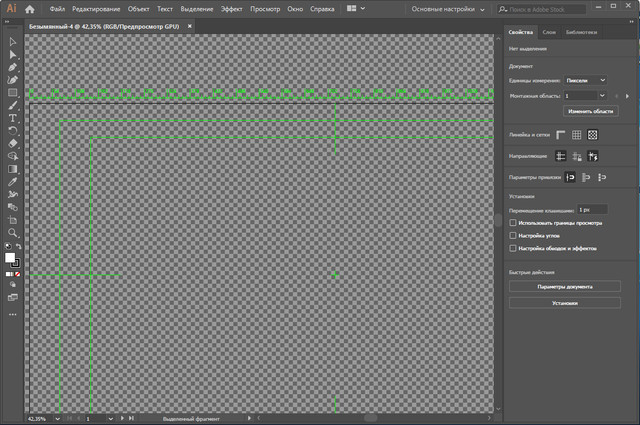The image size is (640, 425).
Task: Select the Pen tool
Action: coord(12,67)
